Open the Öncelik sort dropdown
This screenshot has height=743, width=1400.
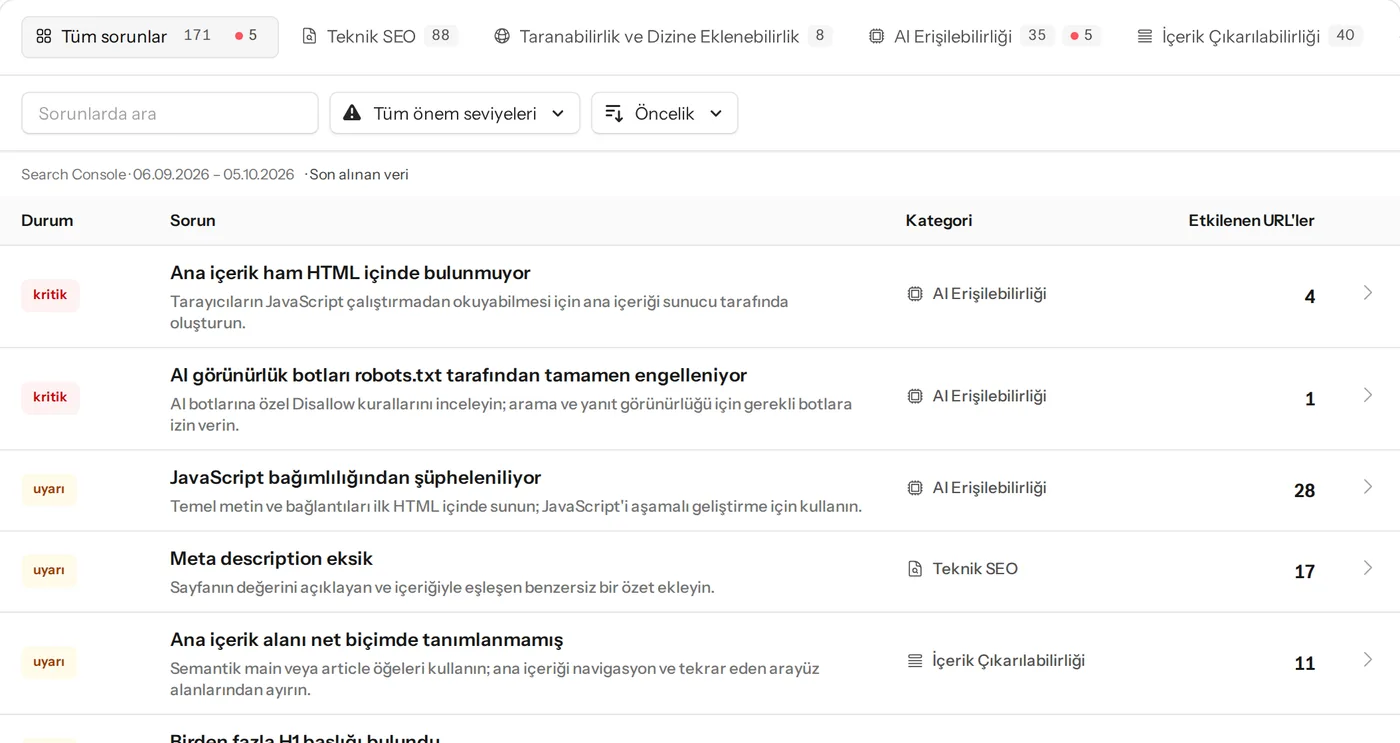click(x=665, y=113)
